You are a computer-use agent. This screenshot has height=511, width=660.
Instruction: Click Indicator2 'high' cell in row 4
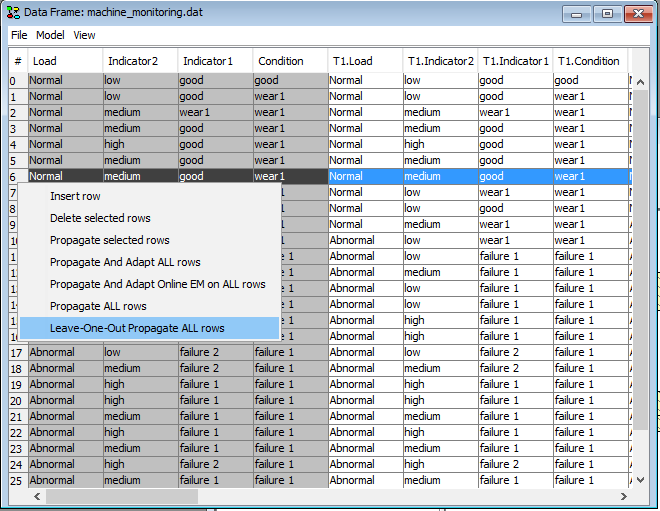pyautogui.click(x=141, y=144)
